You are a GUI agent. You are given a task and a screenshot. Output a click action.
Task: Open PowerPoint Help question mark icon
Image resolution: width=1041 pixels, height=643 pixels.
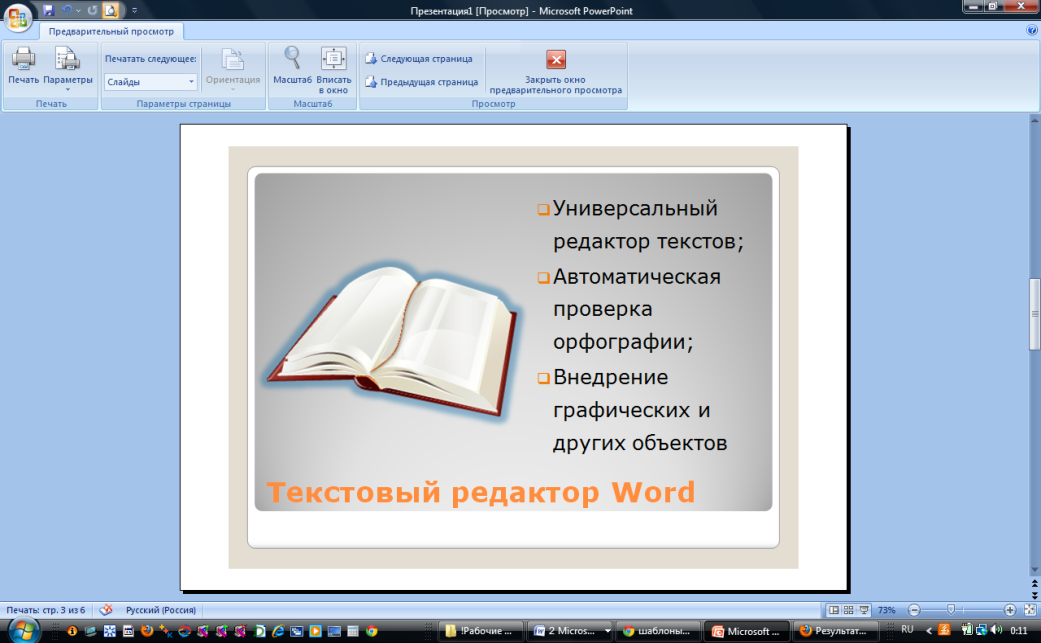1032,30
